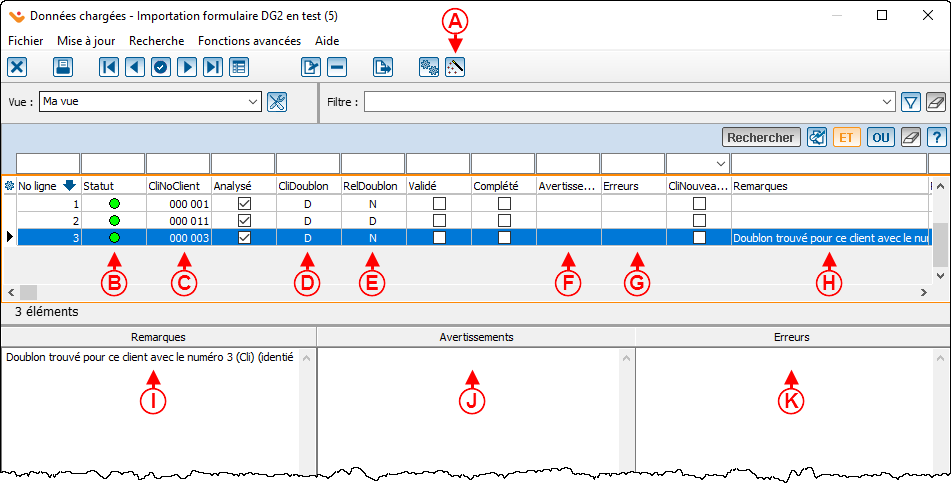Click the magic wand analysis icon
This screenshot has height=484, width=952.
(x=455, y=67)
